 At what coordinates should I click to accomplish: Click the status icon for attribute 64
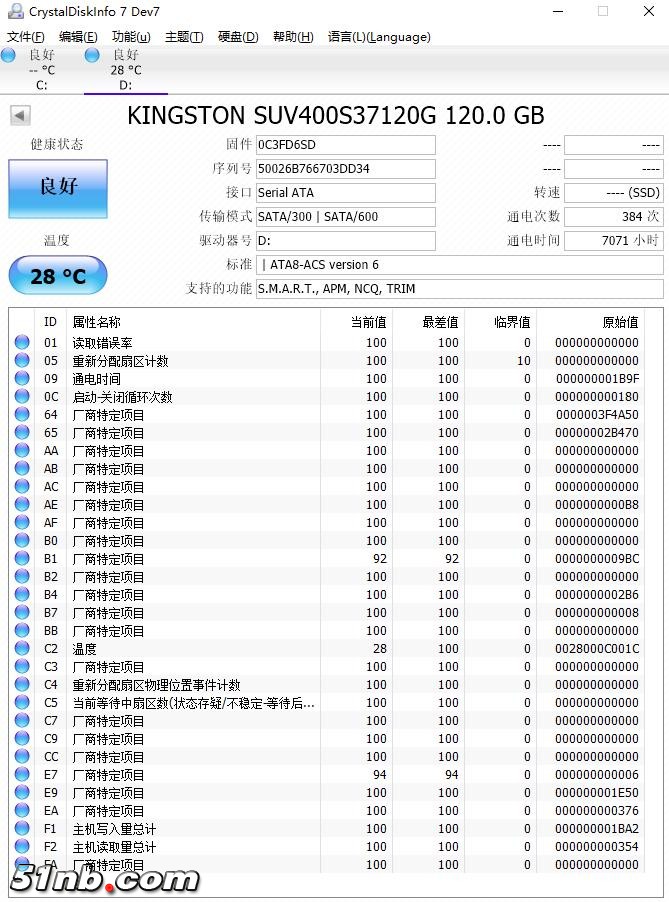(22, 414)
